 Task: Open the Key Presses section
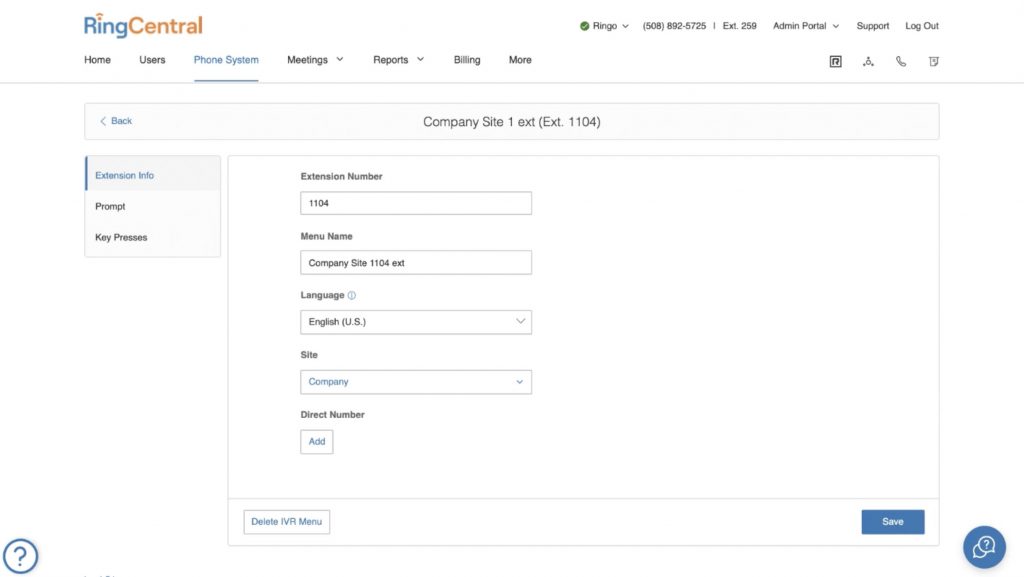point(120,237)
